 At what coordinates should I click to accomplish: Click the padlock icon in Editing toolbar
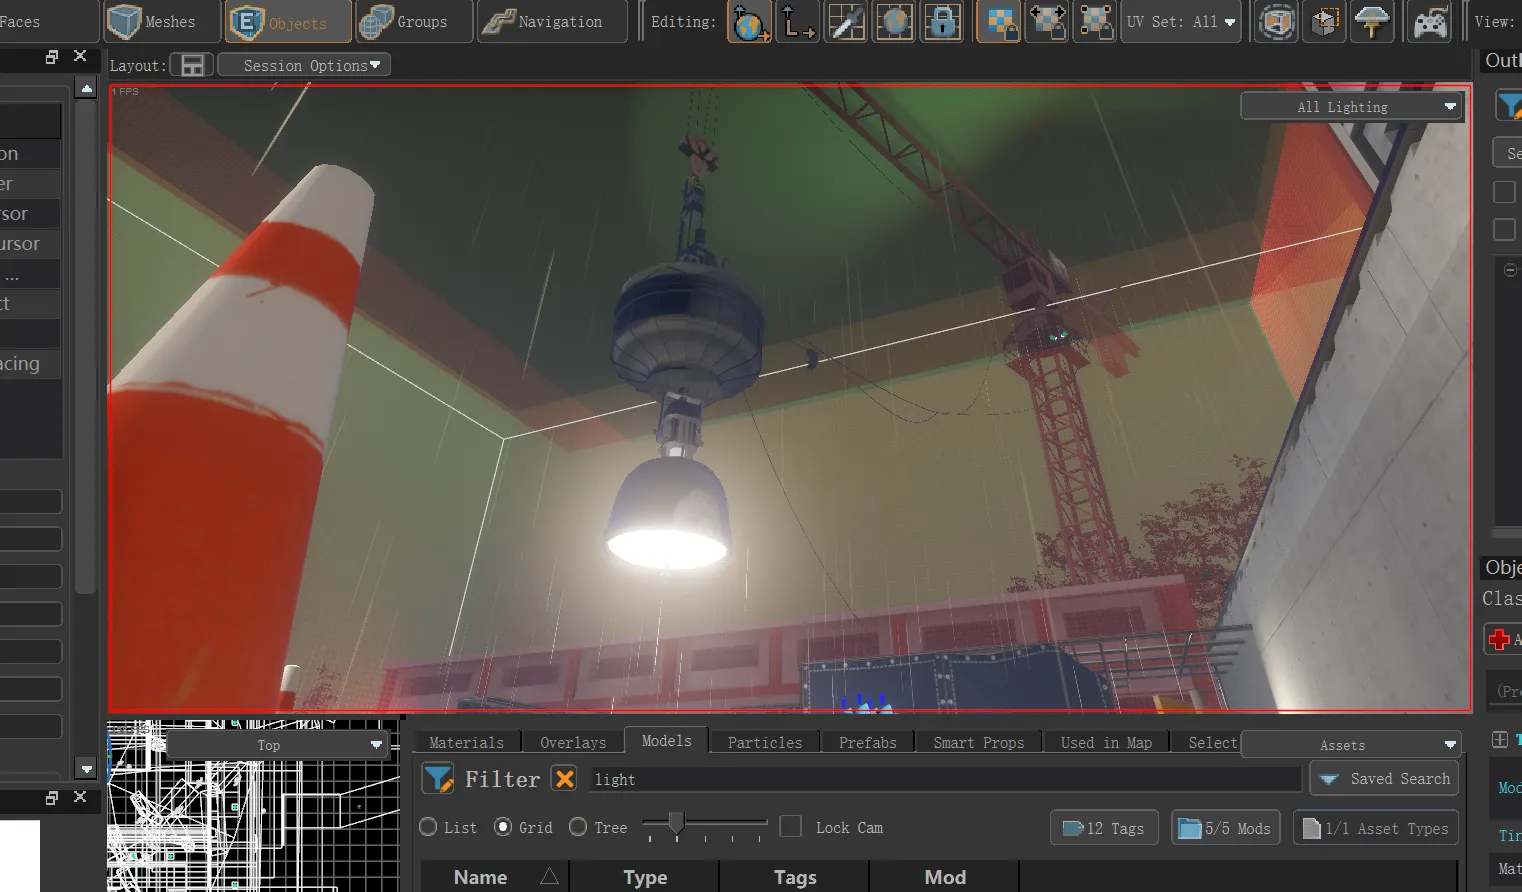pos(942,21)
